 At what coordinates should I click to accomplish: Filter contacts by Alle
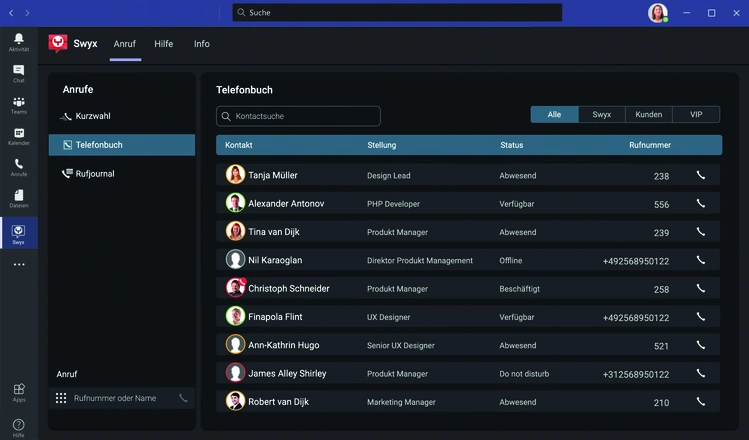pos(554,115)
